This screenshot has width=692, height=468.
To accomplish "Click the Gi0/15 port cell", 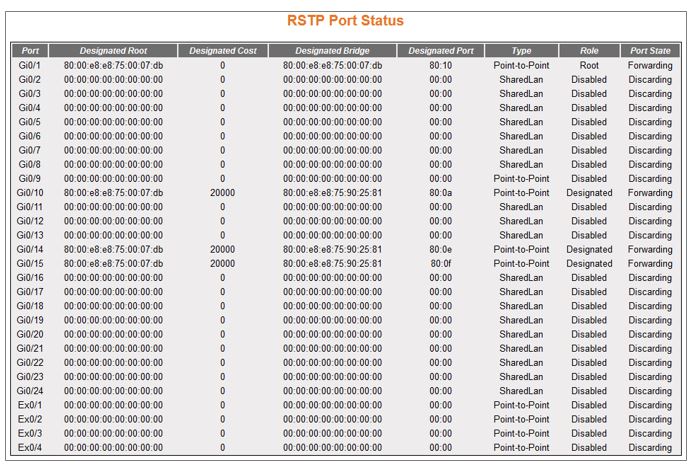I will (30, 264).
